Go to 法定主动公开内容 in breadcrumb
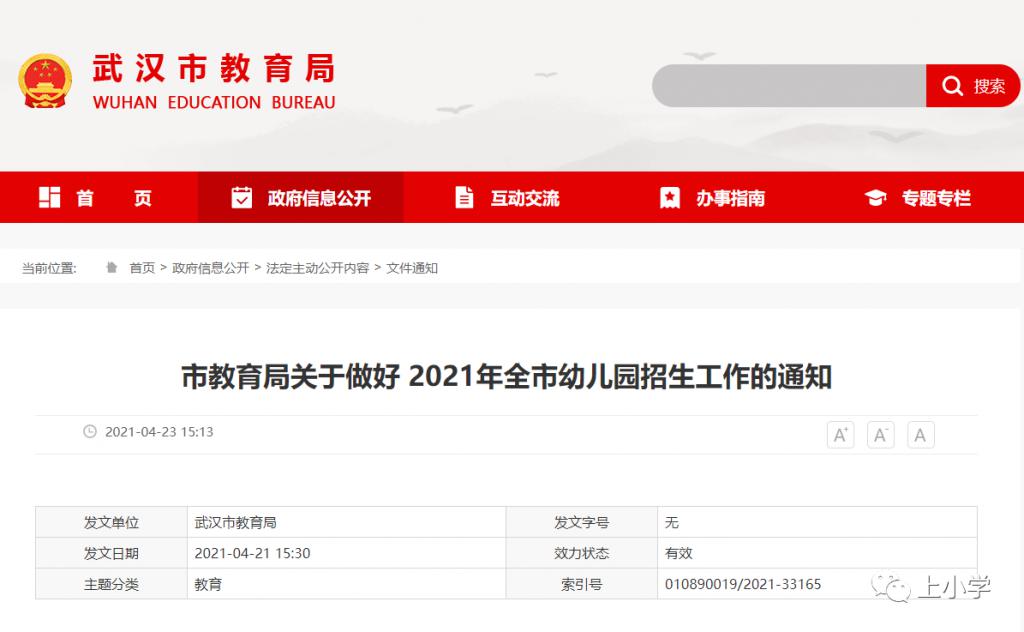 [317, 268]
